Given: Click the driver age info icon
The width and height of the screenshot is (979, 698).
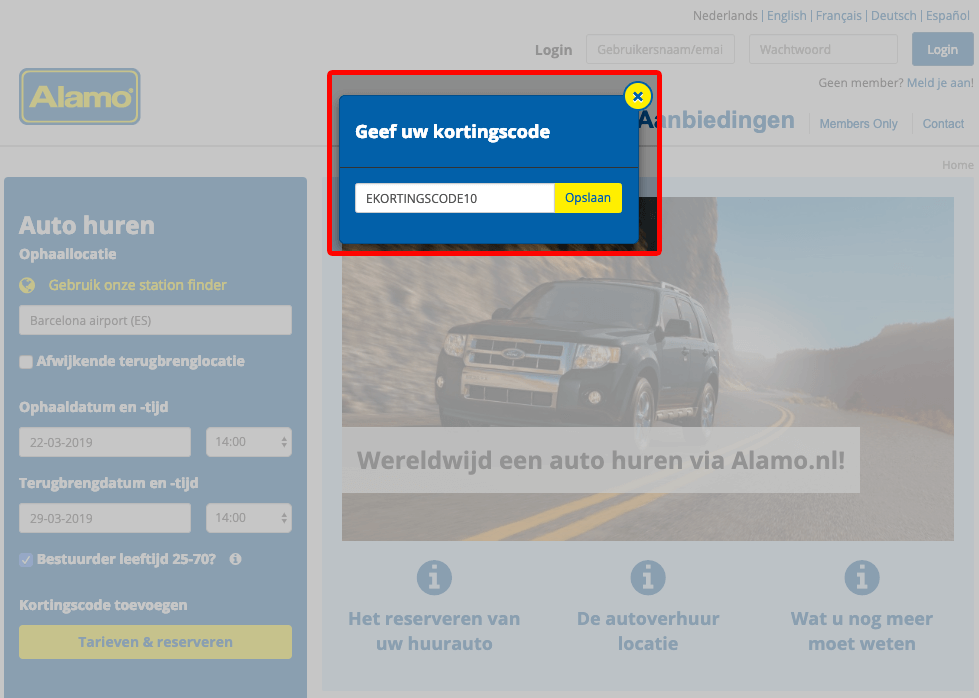Looking at the screenshot, I should 235,559.
